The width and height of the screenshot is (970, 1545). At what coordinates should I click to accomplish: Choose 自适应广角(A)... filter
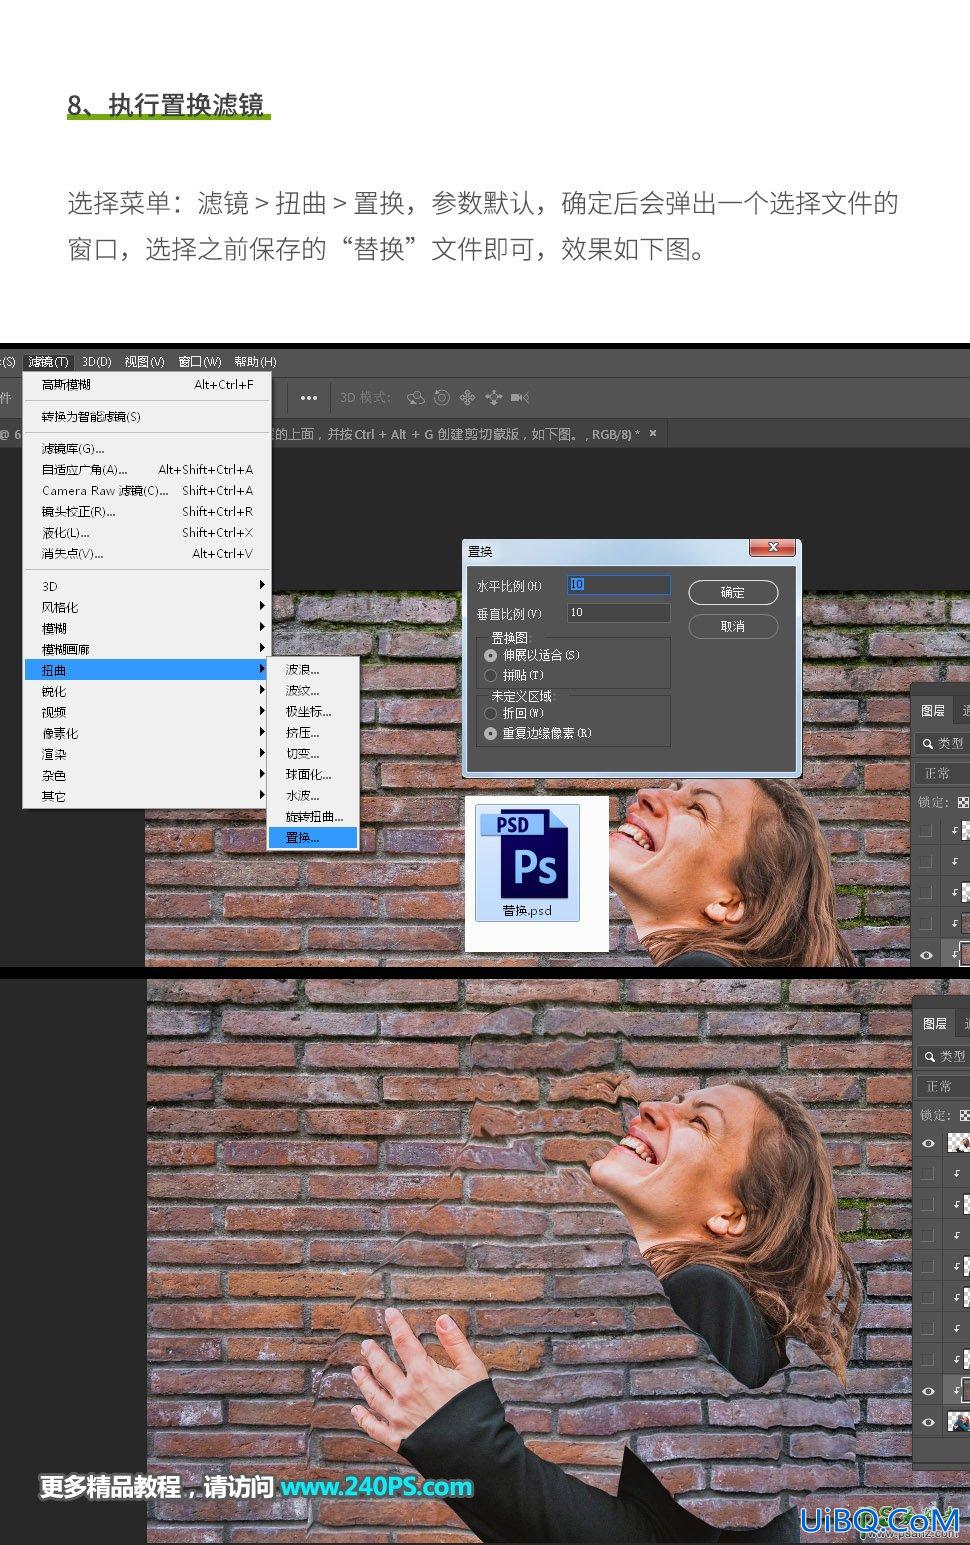point(146,469)
